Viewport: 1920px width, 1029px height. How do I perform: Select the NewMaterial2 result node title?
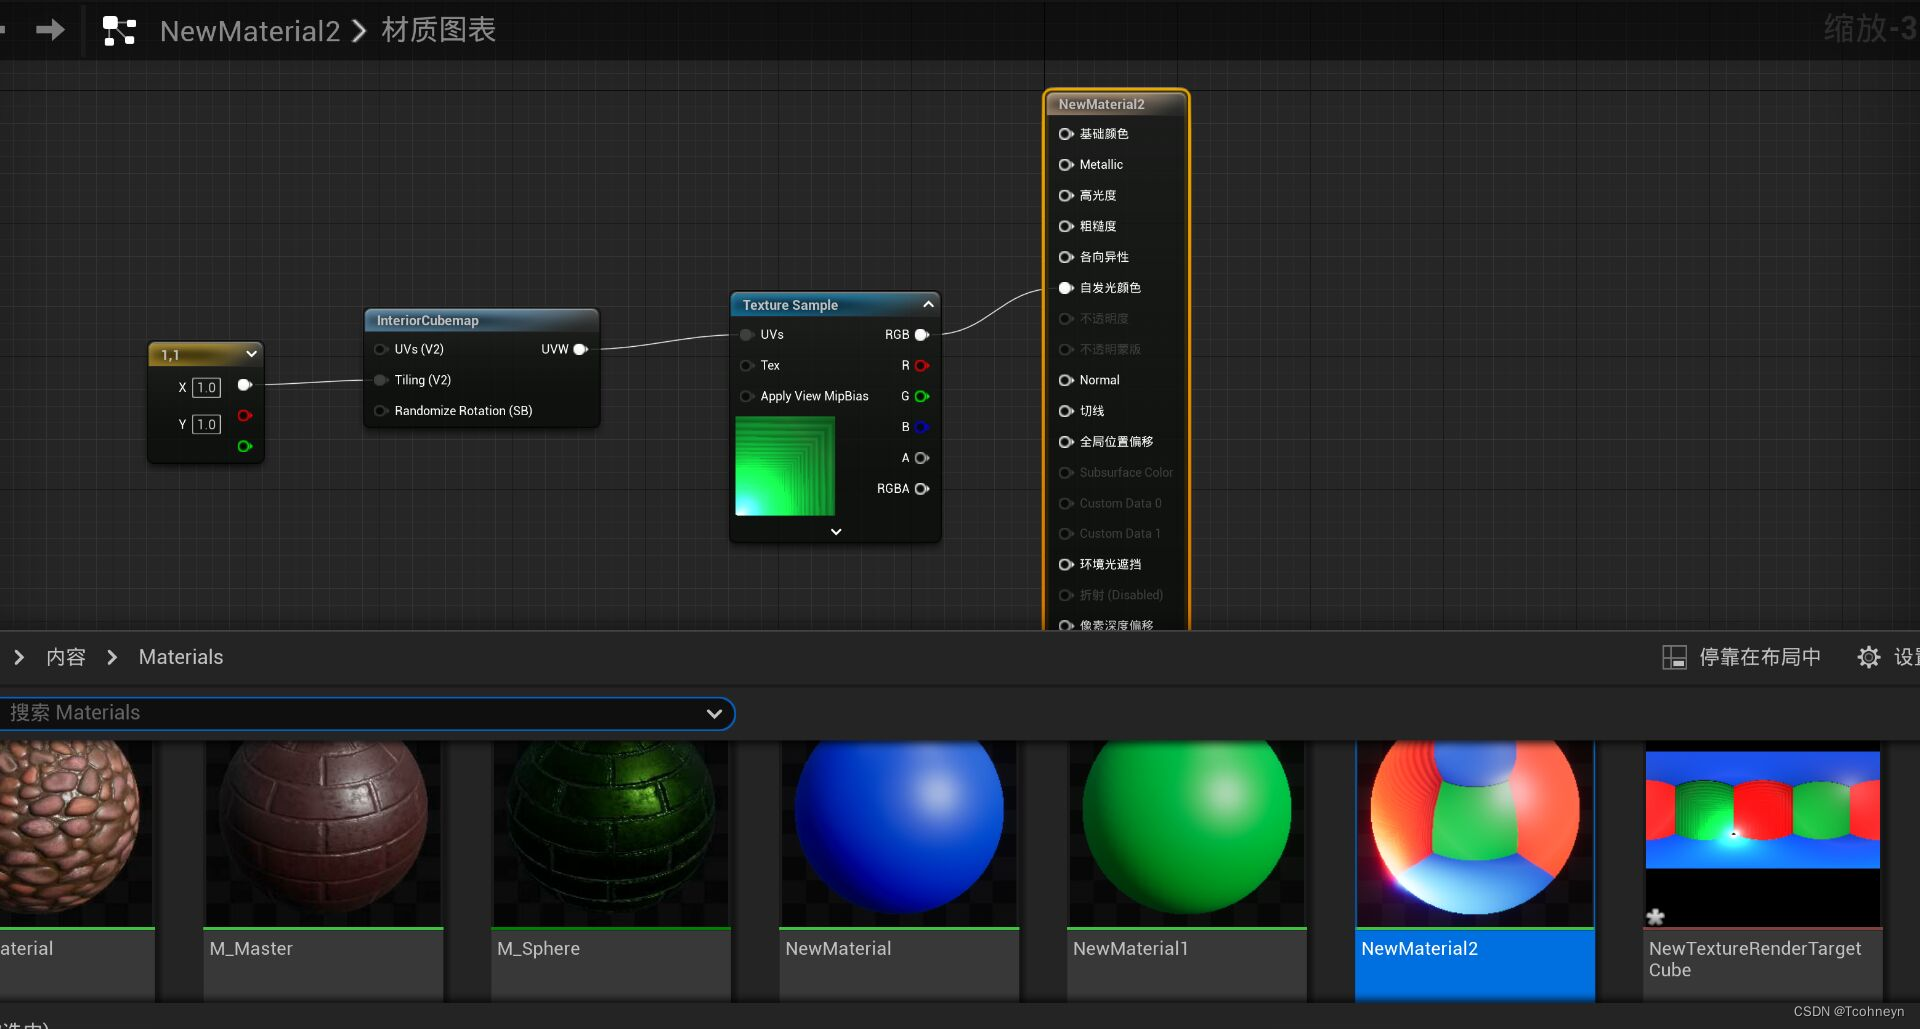[1101, 104]
